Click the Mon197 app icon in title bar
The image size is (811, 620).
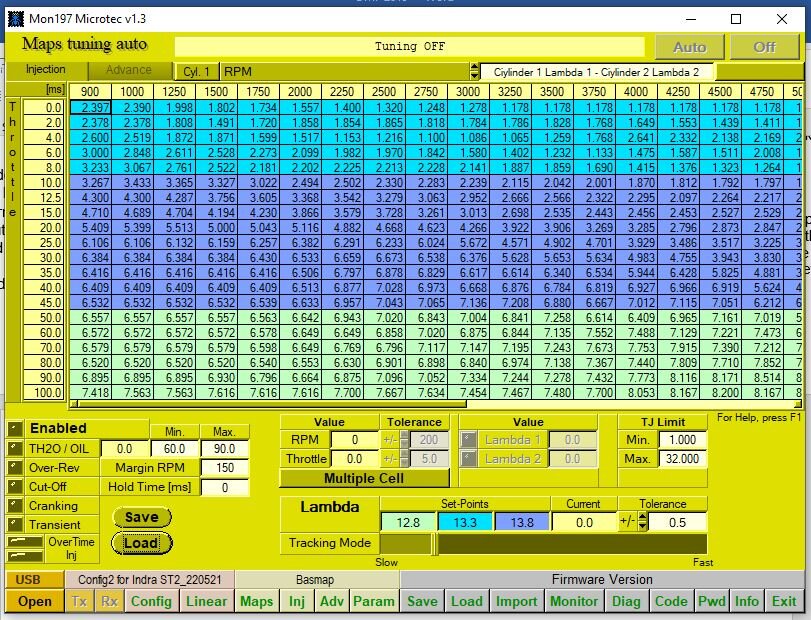pos(16,19)
